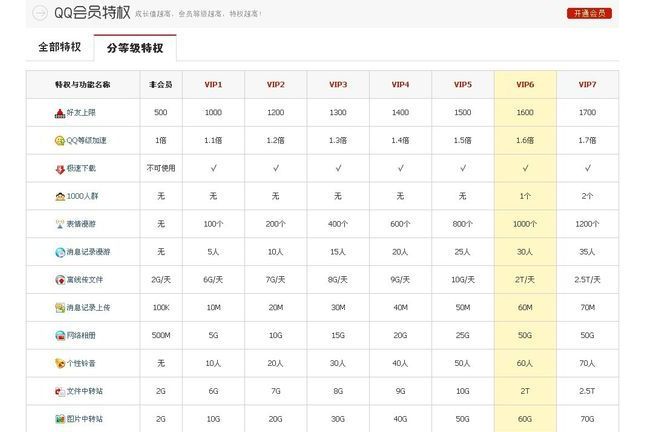
Task: Click the VIP5 column header
Action: click(x=463, y=84)
